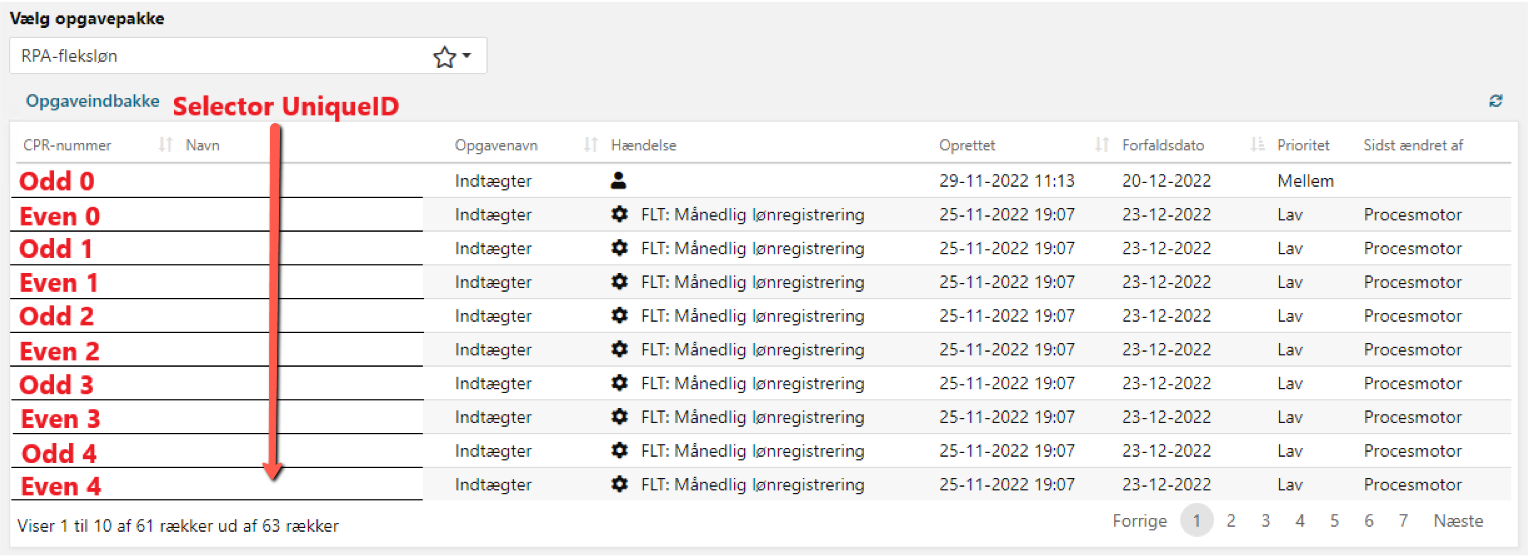1529x557 pixels.
Task: Refresh the task inbox with the reload icon
Action: pyautogui.click(x=1496, y=101)
